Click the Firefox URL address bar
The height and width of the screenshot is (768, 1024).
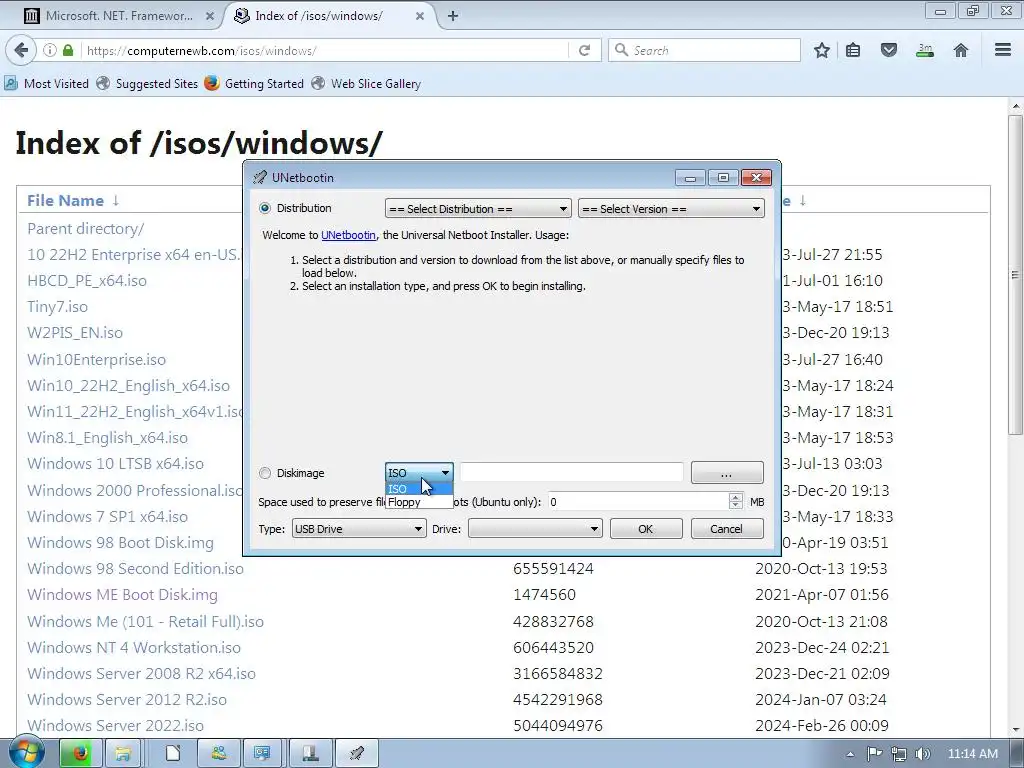(323, 50)
